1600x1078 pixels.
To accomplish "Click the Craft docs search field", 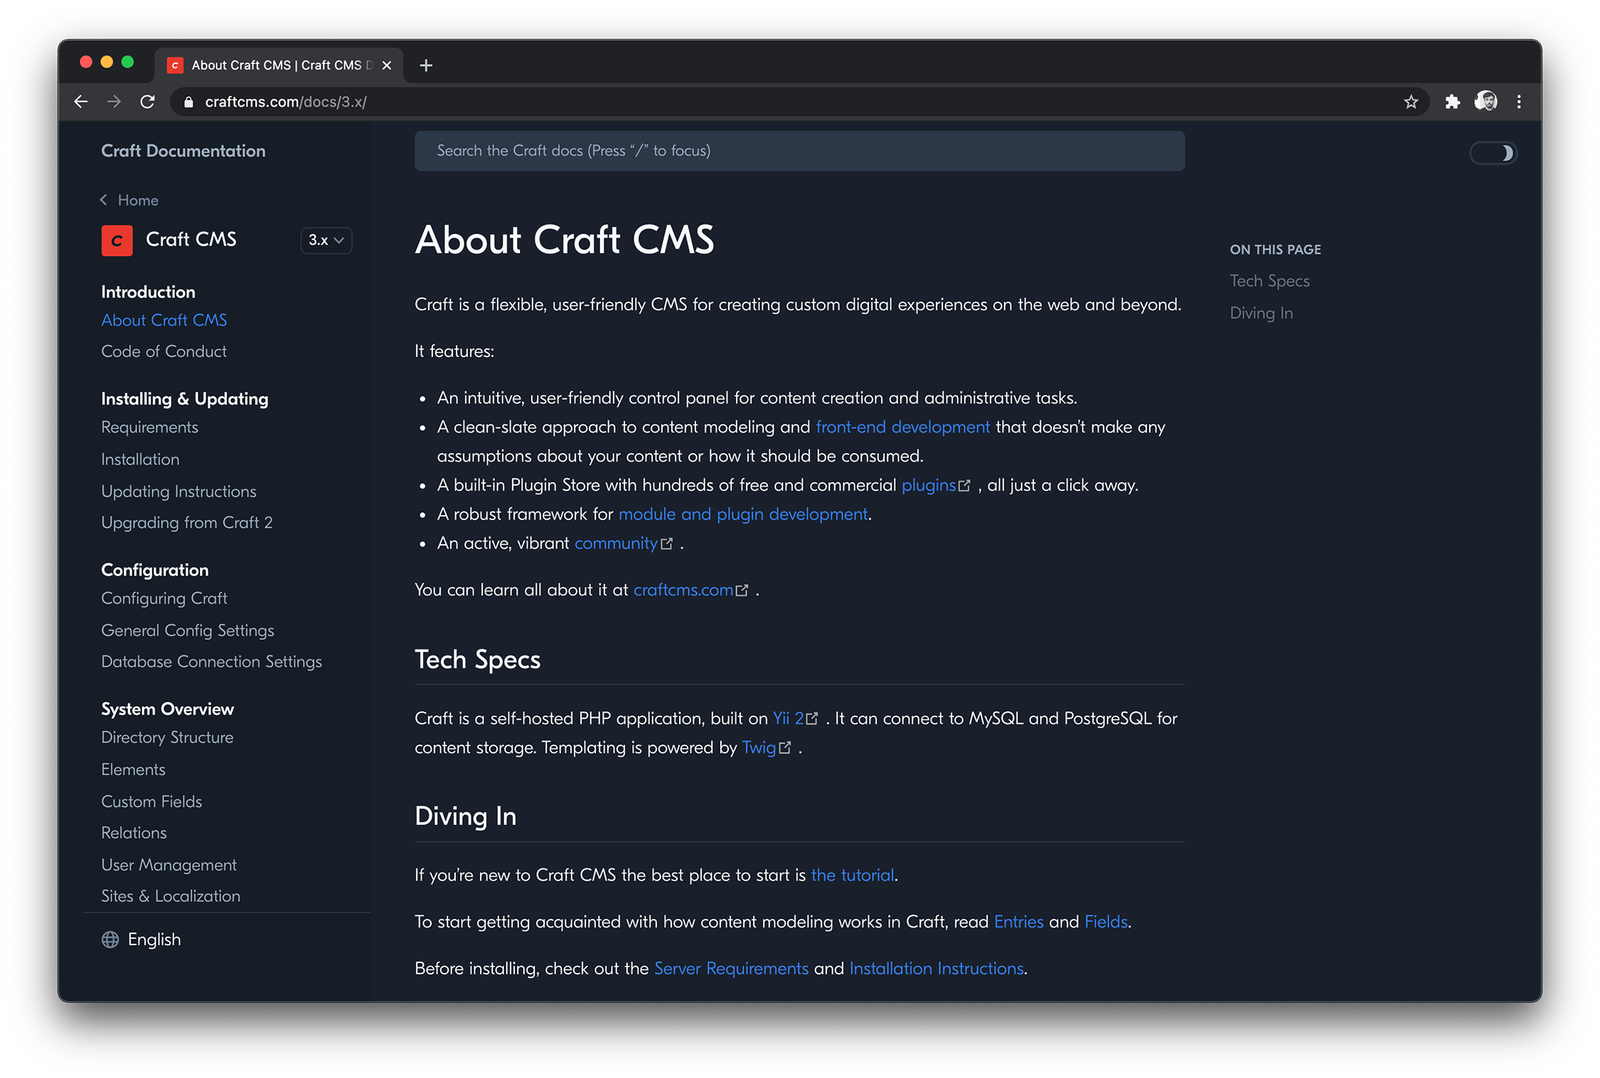I will coord(799,150).
